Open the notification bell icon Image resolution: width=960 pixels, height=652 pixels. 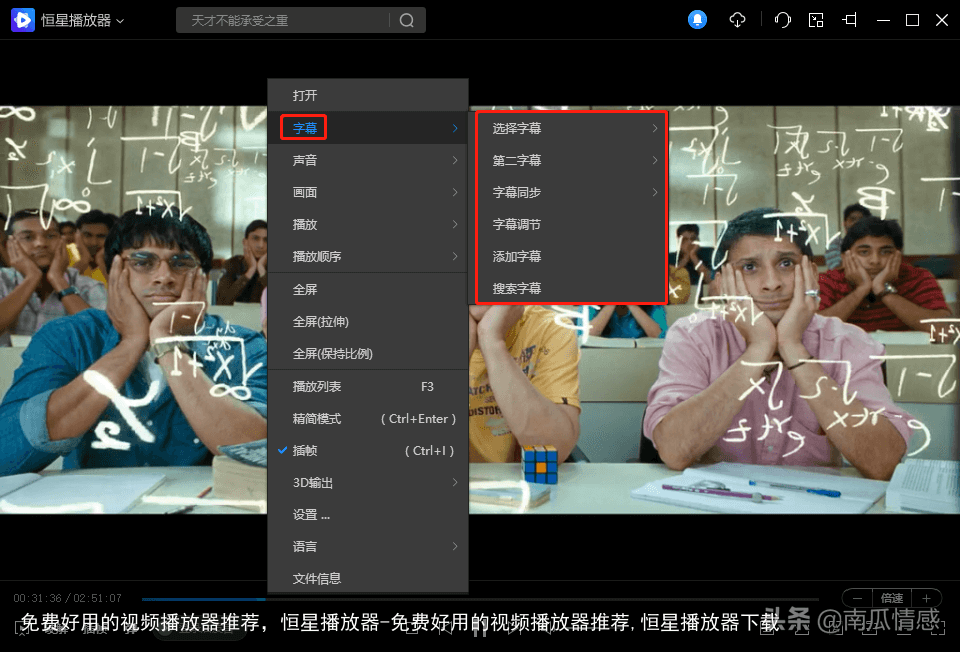(x=697, y=20)
